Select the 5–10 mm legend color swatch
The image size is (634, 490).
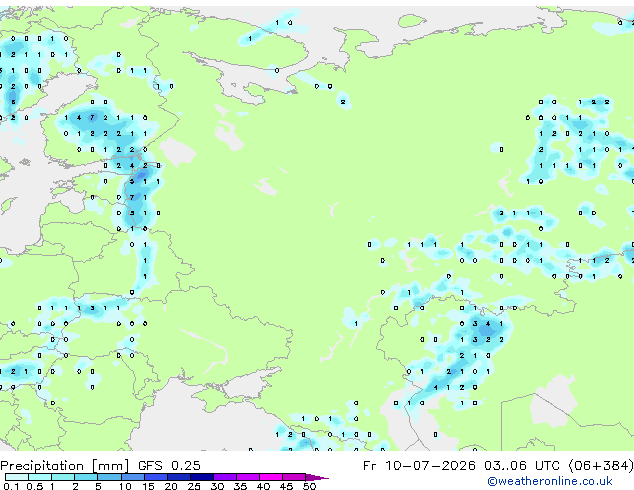pos(109,477)
